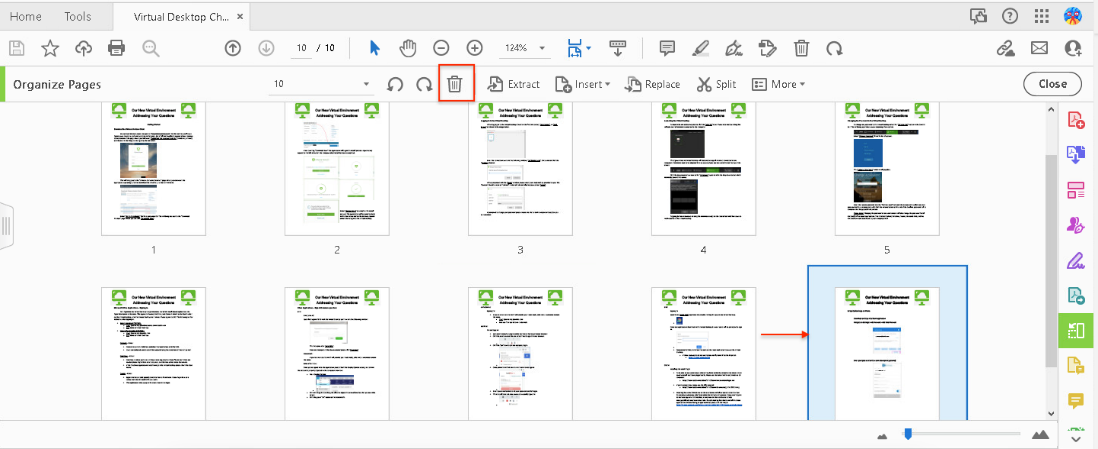Go to previous page arrow
Screen dimensions: 1098x449
click(x=233, y=48)
